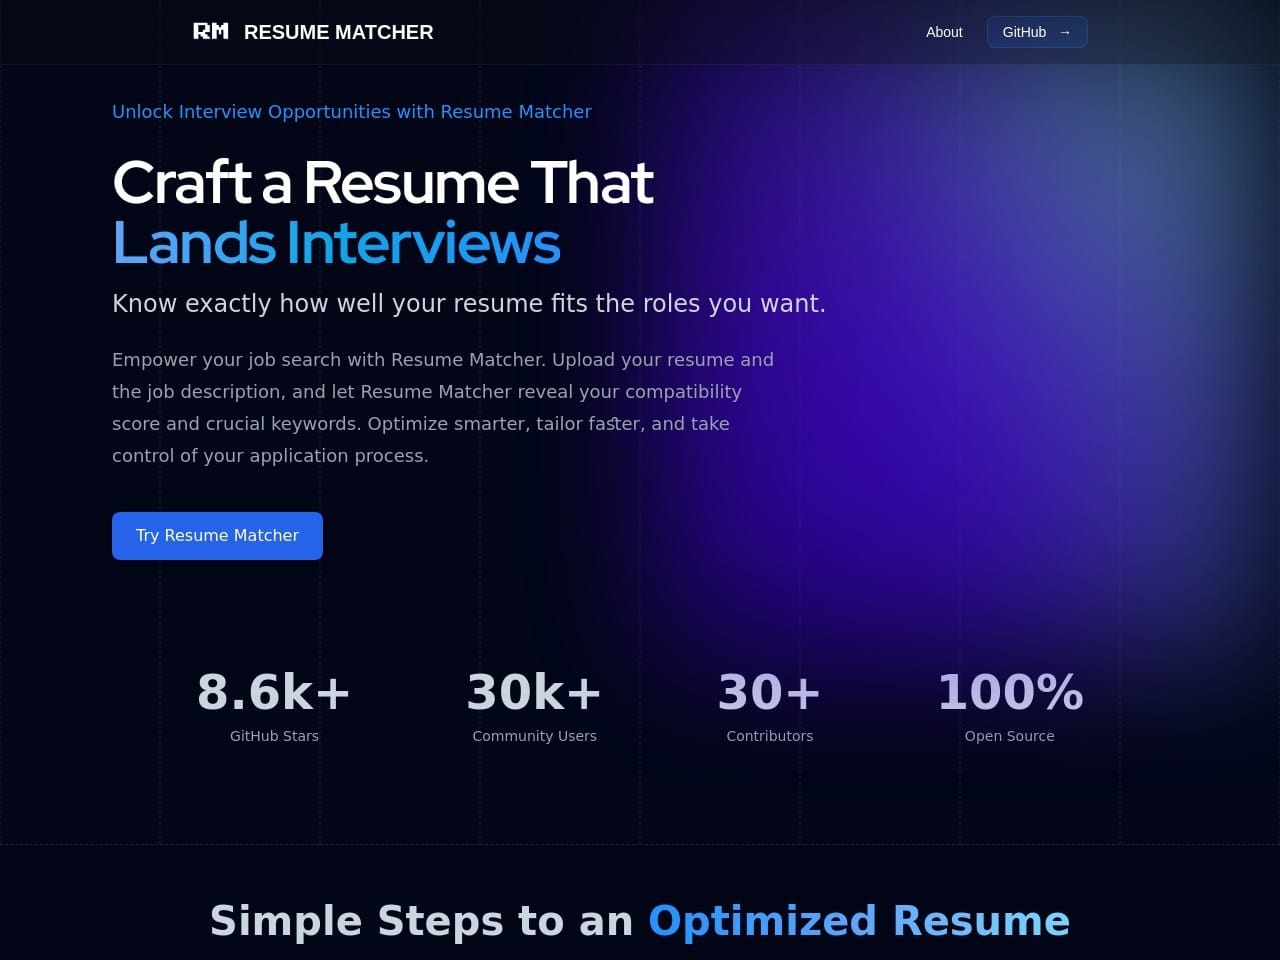The width and height of the screenshot is (1280, 960).
Task: Select the Empower your job search paragraph
Action: (443, 407)
